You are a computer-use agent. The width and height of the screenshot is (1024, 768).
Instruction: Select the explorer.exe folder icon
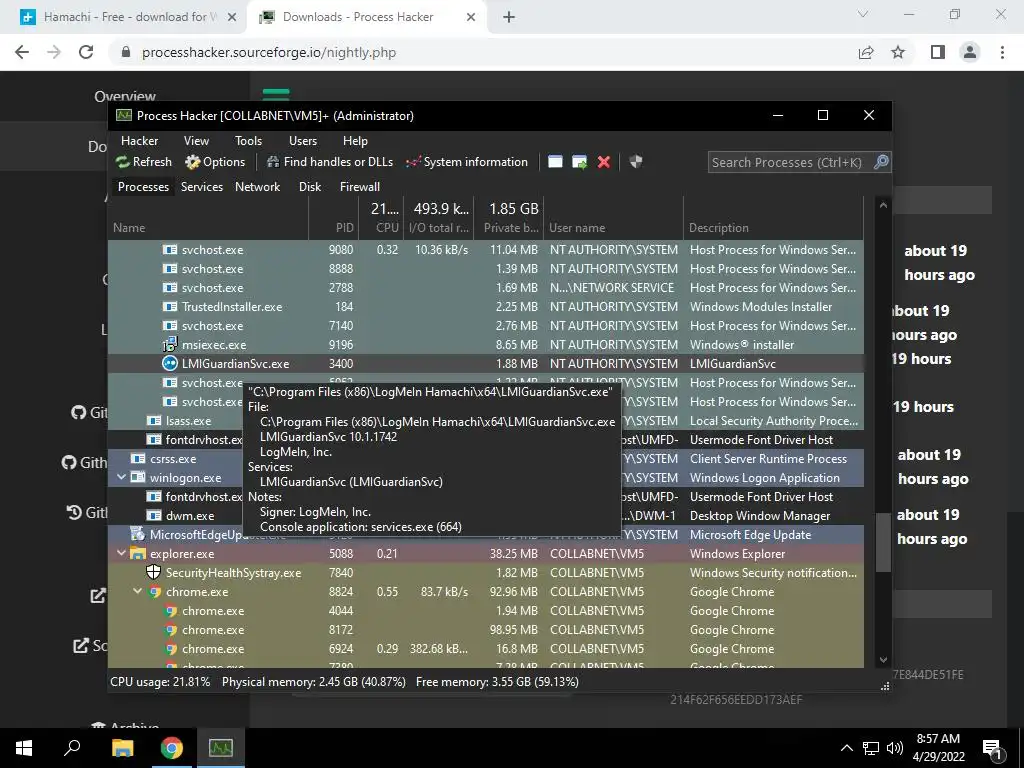tap(137, 553)
